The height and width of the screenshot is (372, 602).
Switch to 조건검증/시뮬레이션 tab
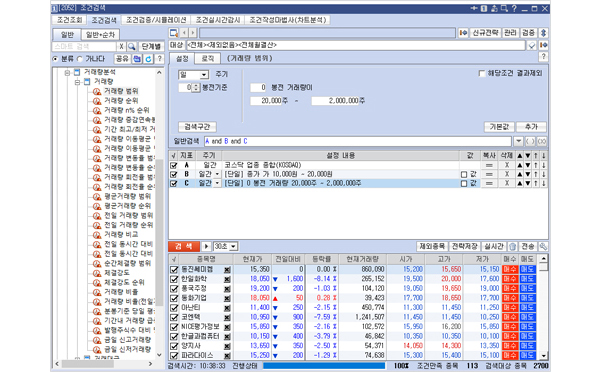(156, 20)
